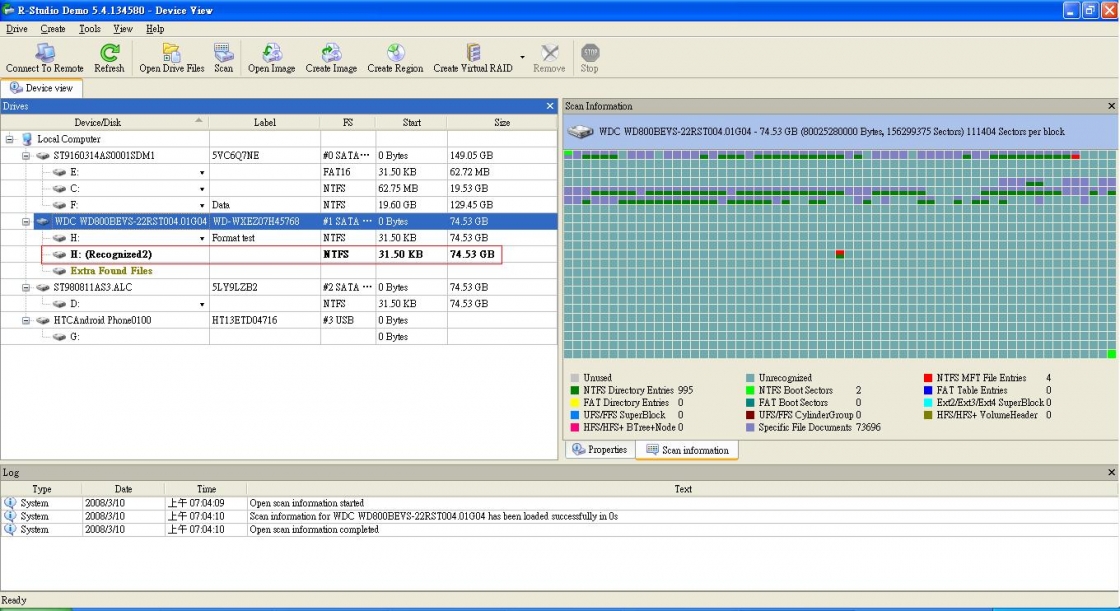
Task: Refresh the drive list
Action: tap(109, 58)
